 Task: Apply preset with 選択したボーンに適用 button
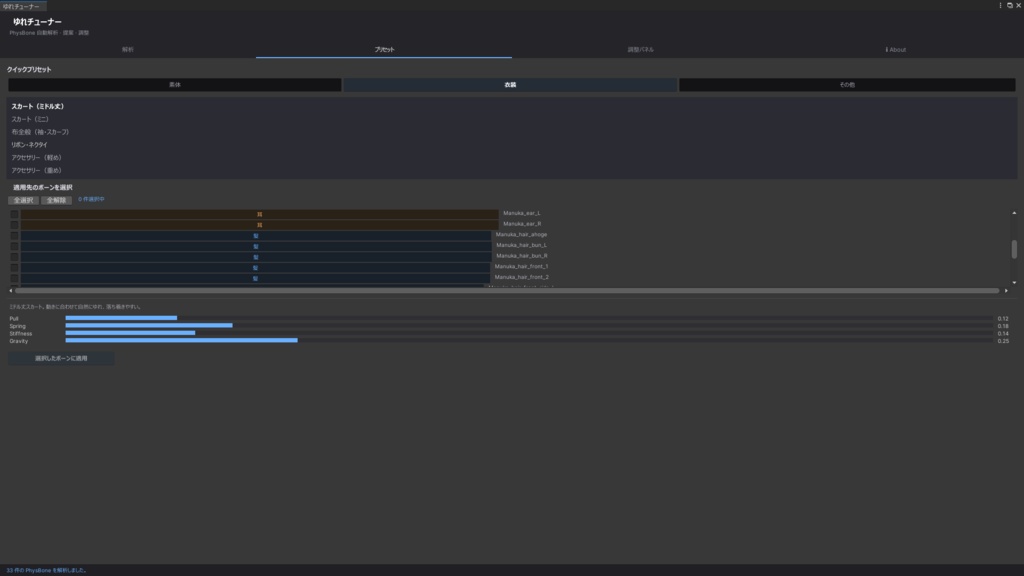pyautogui.click(x=61, y=359)
